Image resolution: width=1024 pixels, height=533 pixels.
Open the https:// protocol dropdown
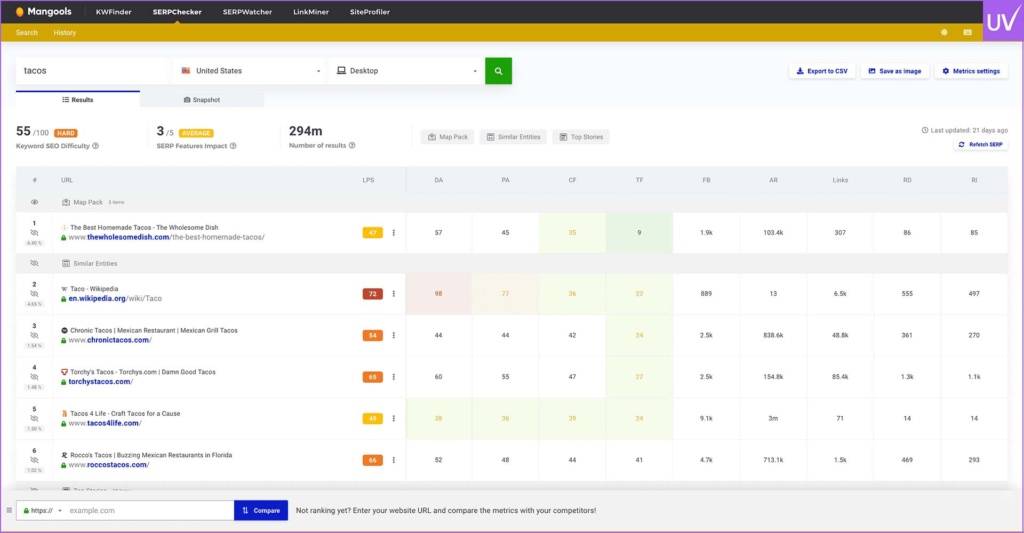coord(40,510)
